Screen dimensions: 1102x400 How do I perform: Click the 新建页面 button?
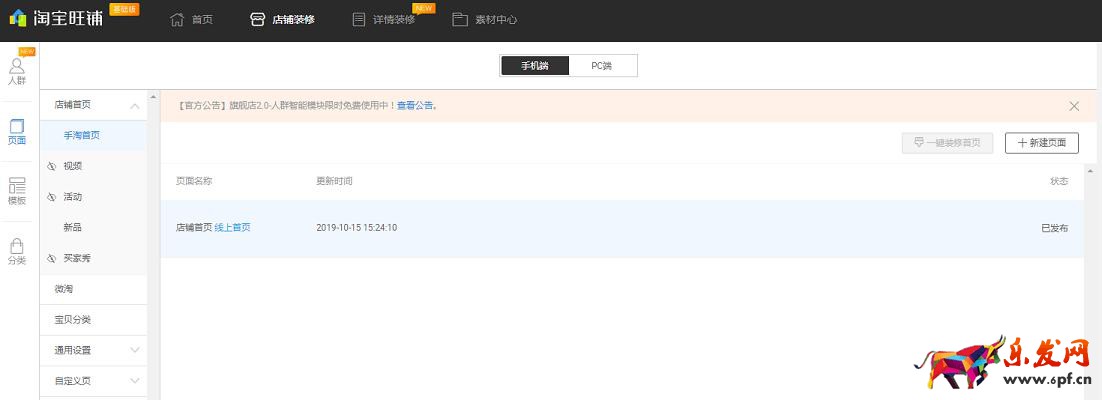click(1042, 143)
